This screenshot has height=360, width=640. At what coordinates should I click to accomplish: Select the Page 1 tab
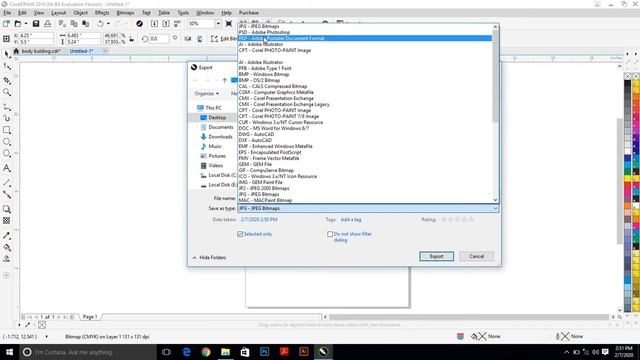90,317
